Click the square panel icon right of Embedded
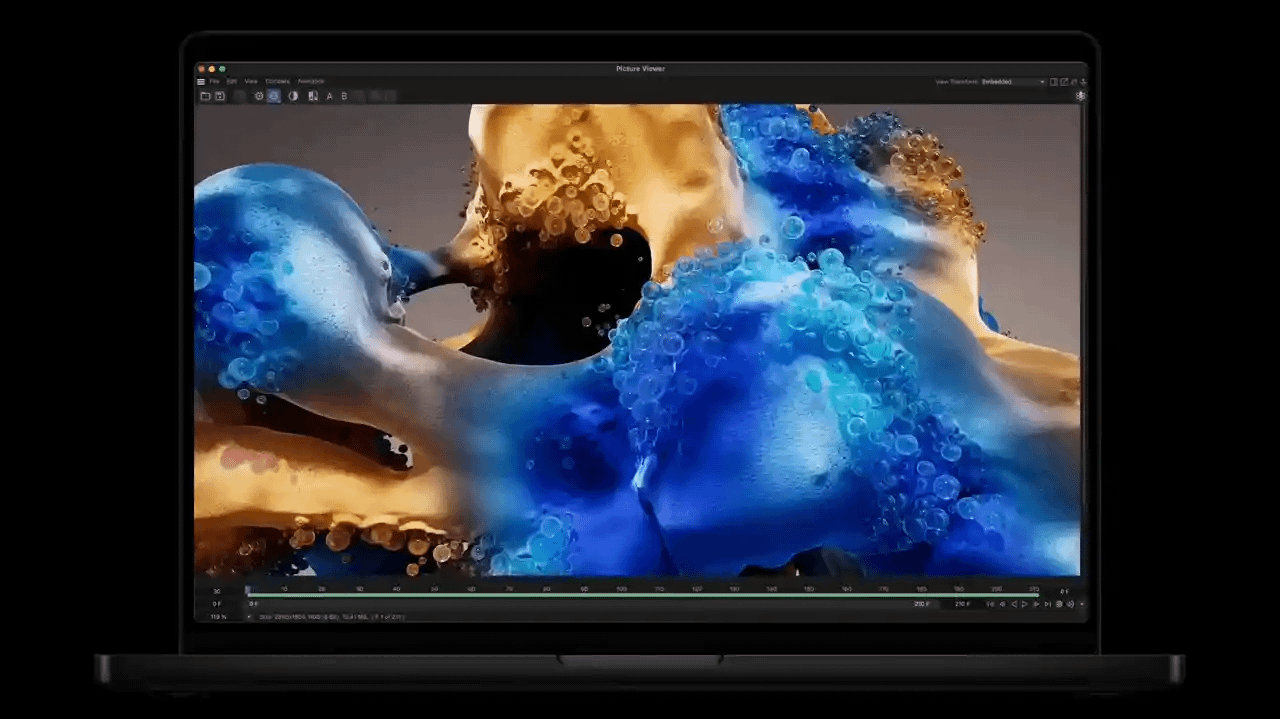 pos(1054,82)
